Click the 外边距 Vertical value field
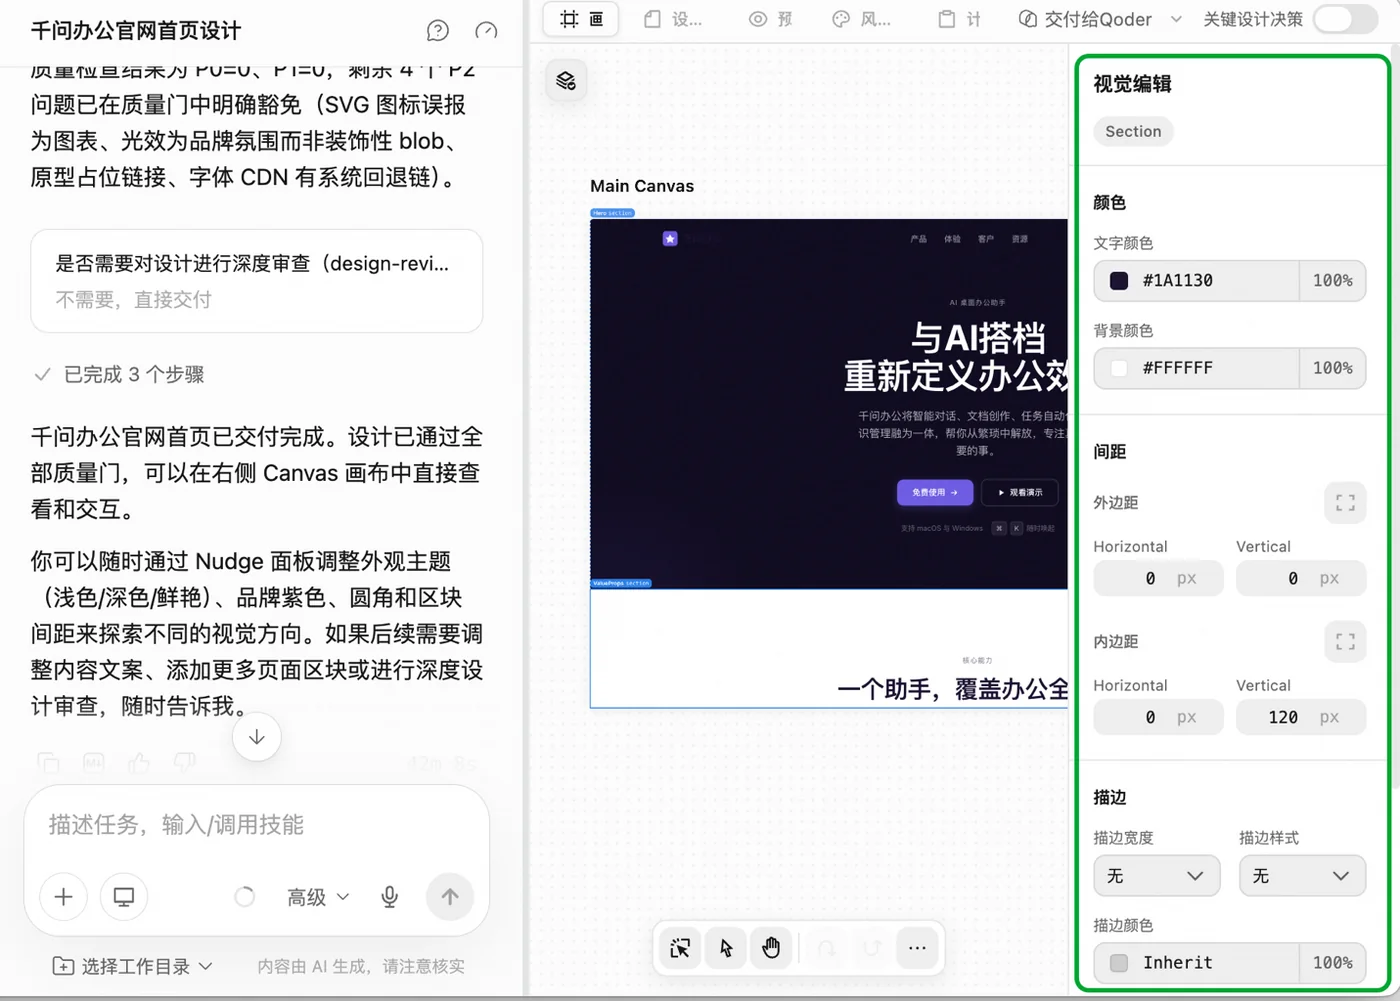 pos(1301,578)
